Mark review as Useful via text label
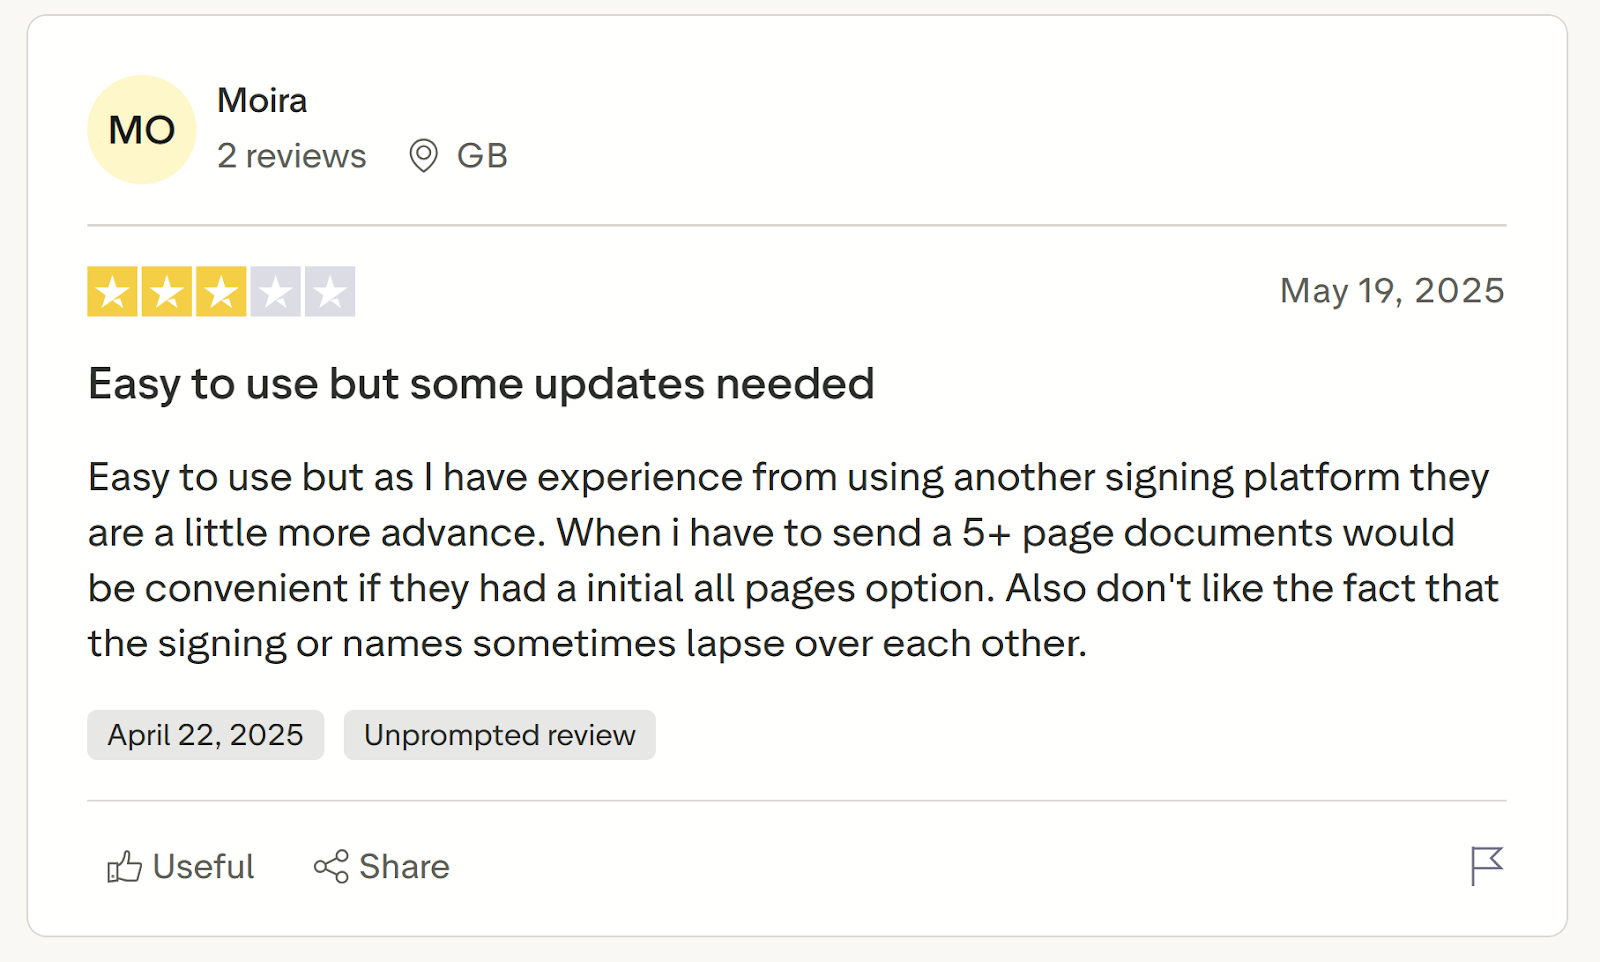This screenshot has width=1600, height=962. (x=203, y=866)
